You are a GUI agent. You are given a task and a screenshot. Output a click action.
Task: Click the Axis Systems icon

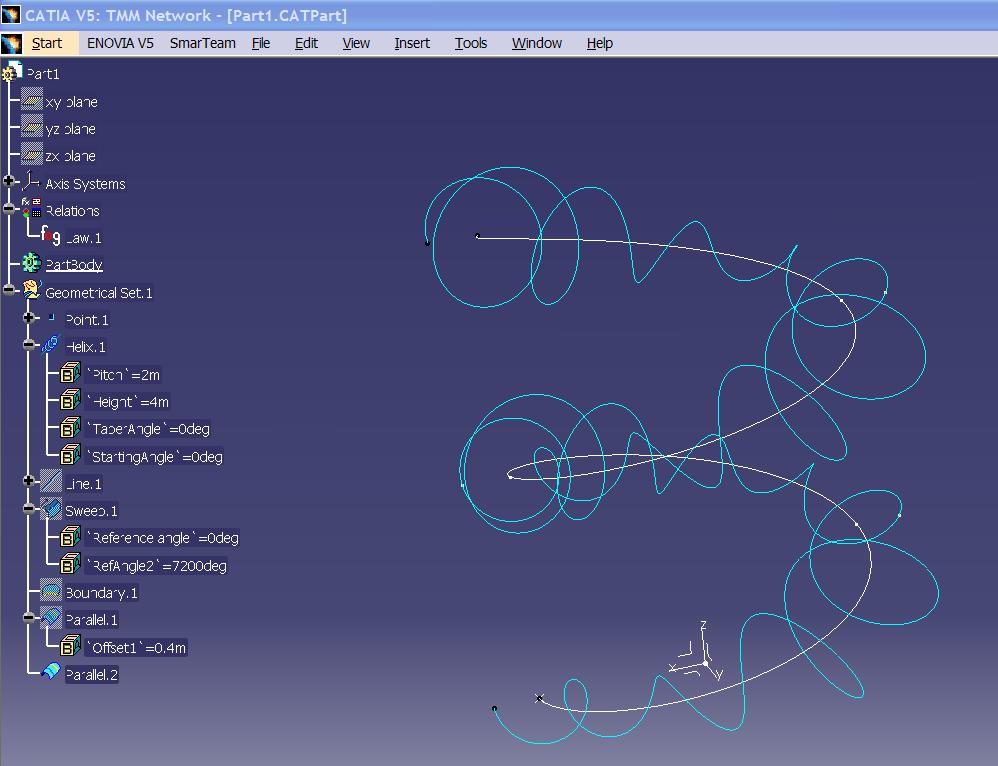pos(31,182)
